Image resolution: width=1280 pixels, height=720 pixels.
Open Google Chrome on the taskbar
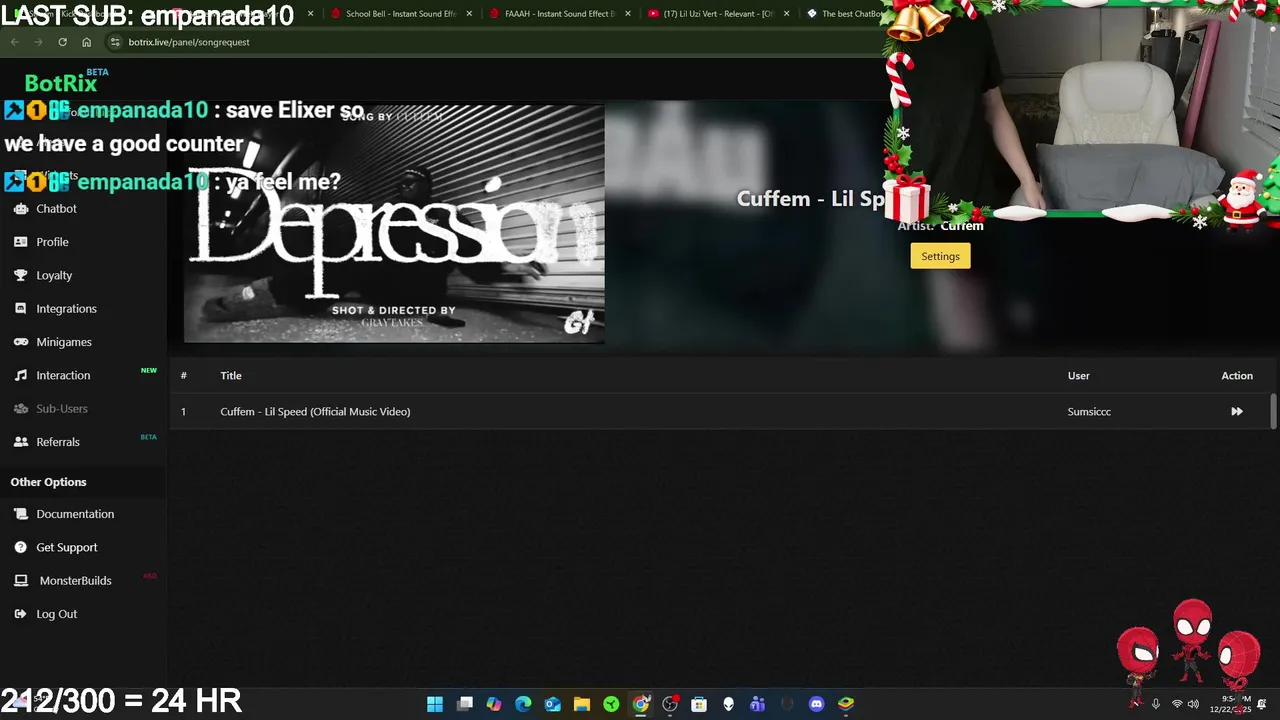coord(641,704)
